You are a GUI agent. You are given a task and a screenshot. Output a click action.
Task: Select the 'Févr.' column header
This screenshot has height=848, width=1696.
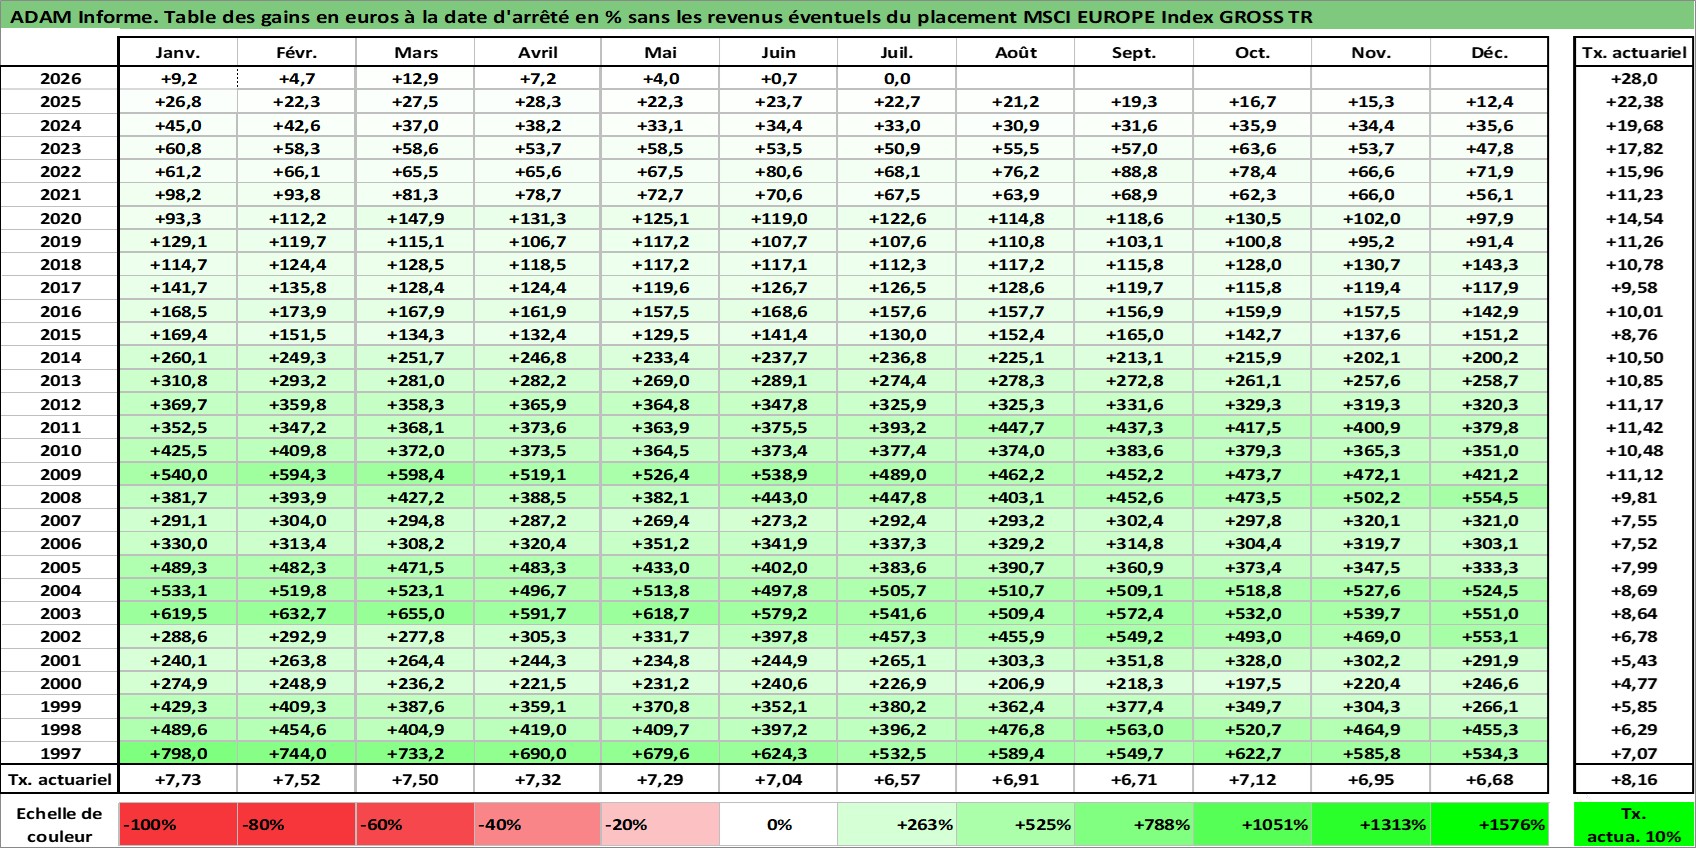pyautogui.click(x=297, y=52)
